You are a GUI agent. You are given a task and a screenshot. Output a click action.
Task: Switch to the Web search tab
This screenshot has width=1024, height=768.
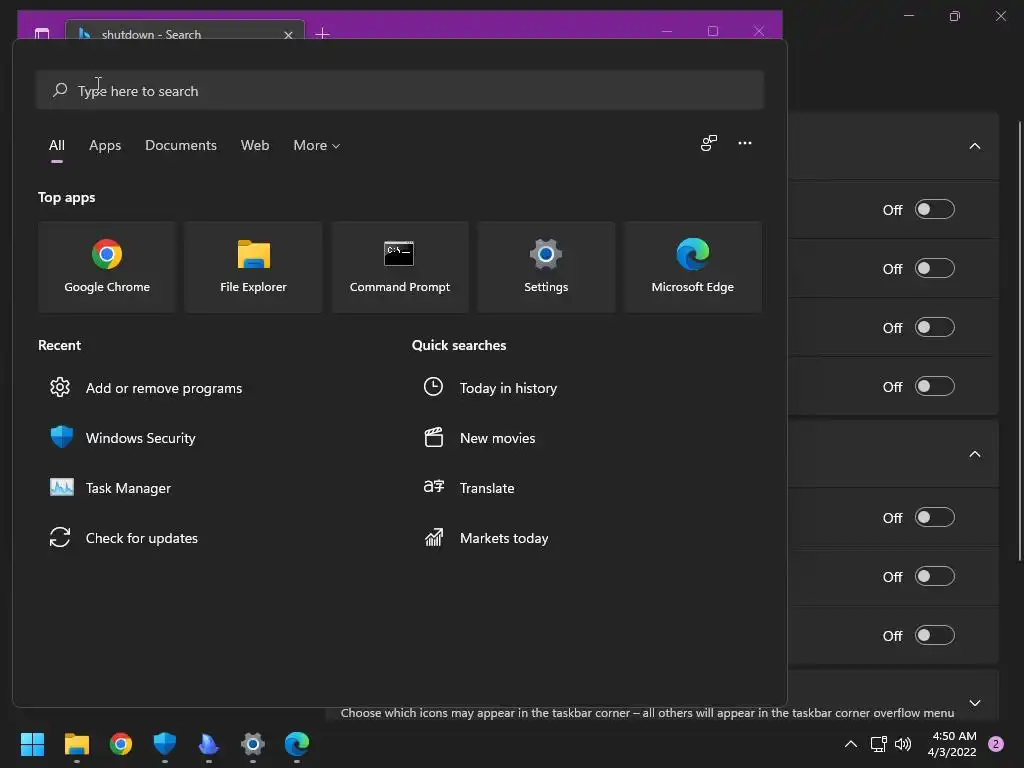click(255, 146)
